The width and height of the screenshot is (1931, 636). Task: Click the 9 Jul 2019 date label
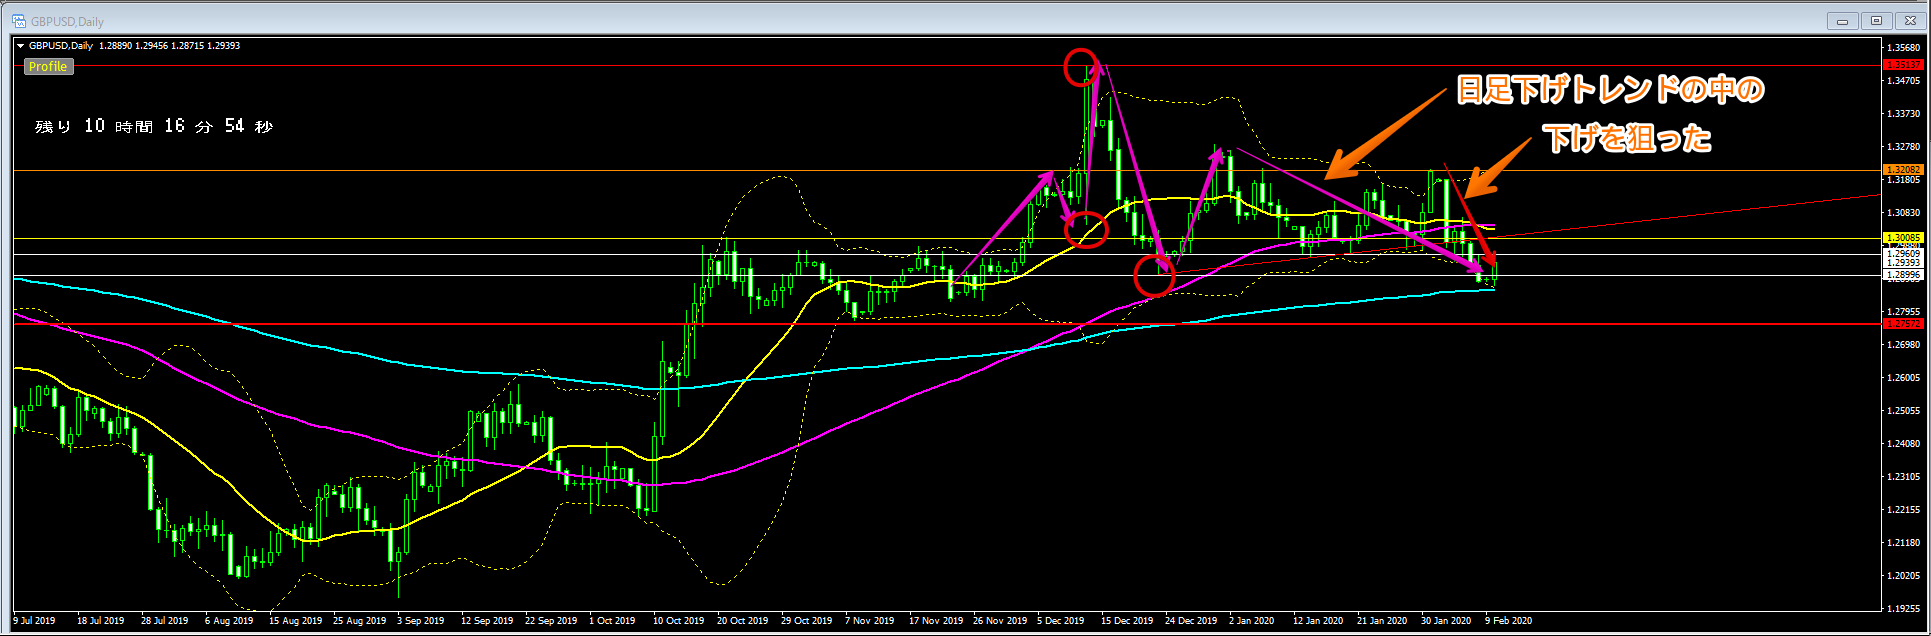[x=35, y=621]
